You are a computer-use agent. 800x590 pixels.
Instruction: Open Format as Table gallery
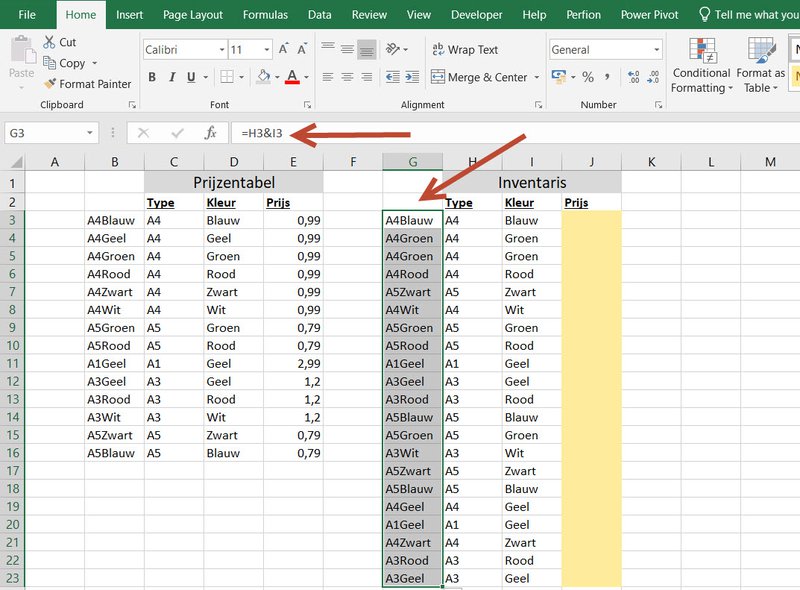pos(761,65)
